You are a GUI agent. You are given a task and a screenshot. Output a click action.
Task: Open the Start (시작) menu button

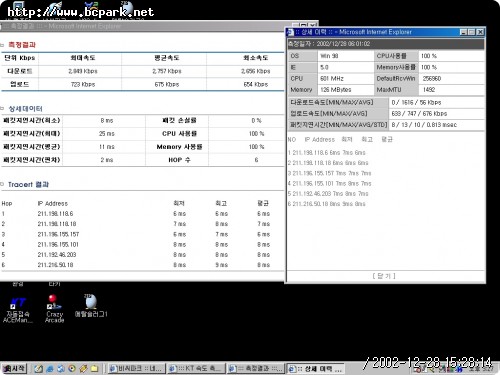[x=14, y=368]
